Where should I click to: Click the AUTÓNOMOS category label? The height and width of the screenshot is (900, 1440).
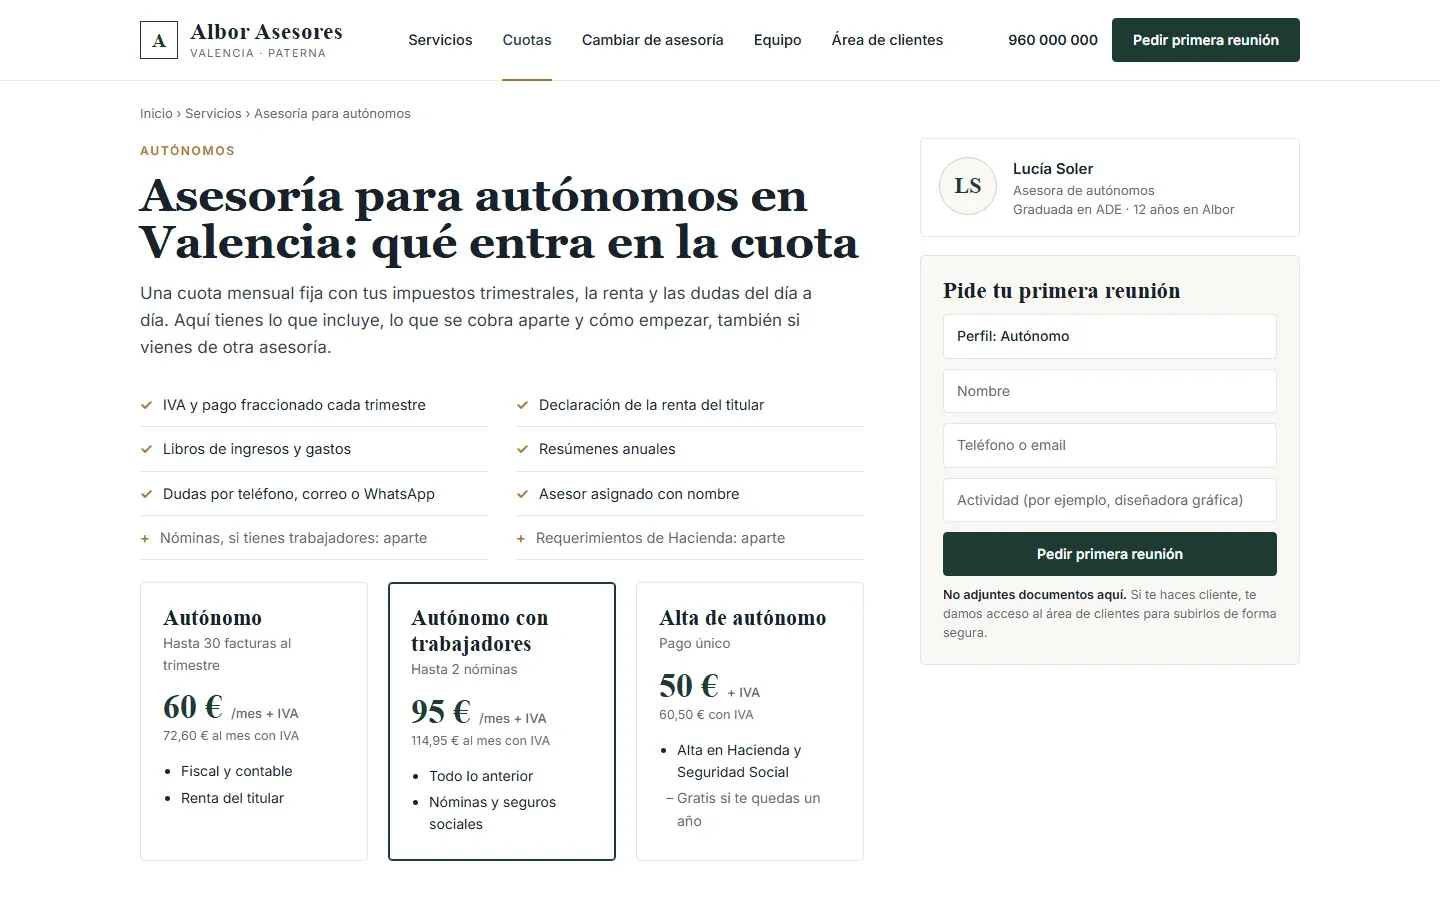187,151
